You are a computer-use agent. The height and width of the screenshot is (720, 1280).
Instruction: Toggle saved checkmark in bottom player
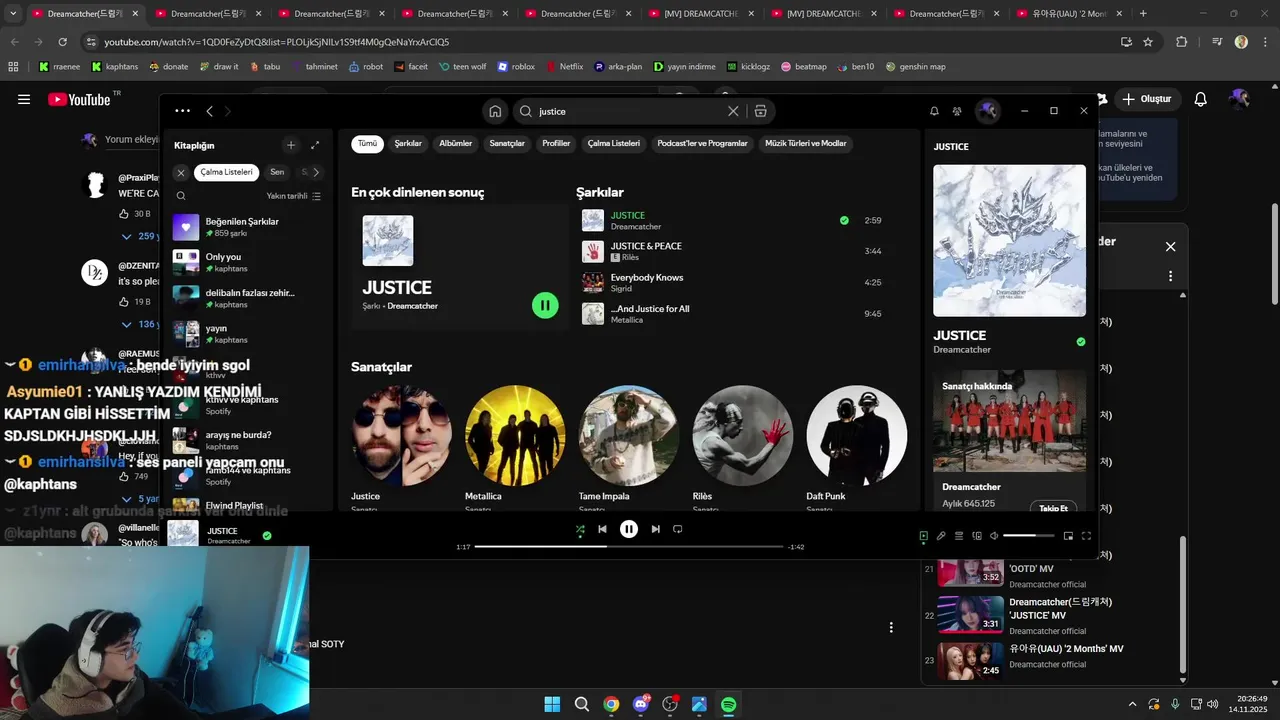coord(267,536)
